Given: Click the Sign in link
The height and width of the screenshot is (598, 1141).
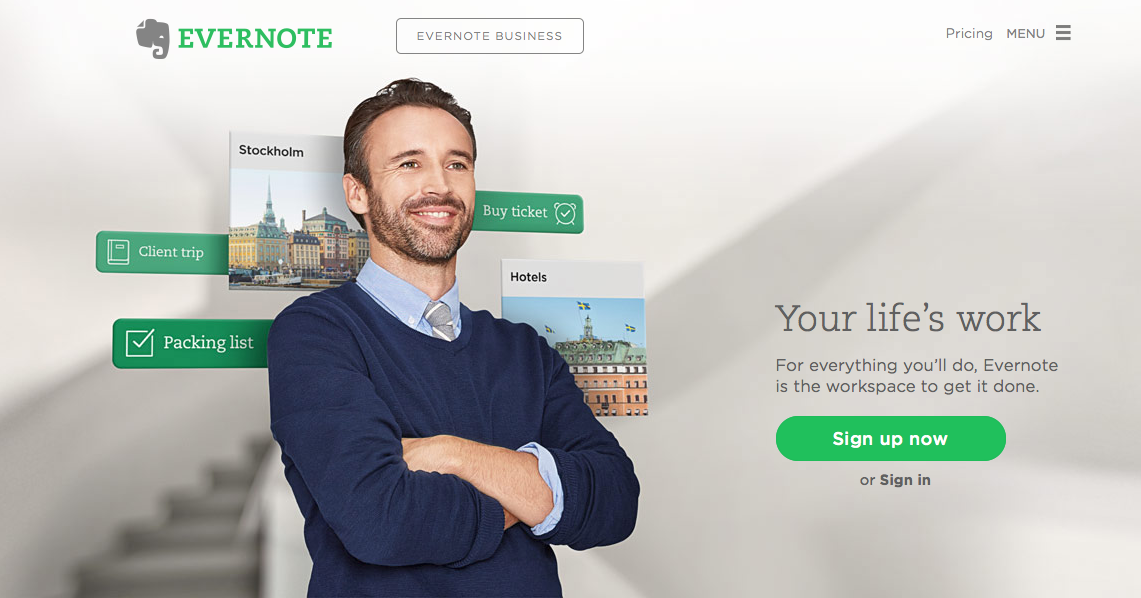Looking at the screenshot, I should tap(905, 480).
